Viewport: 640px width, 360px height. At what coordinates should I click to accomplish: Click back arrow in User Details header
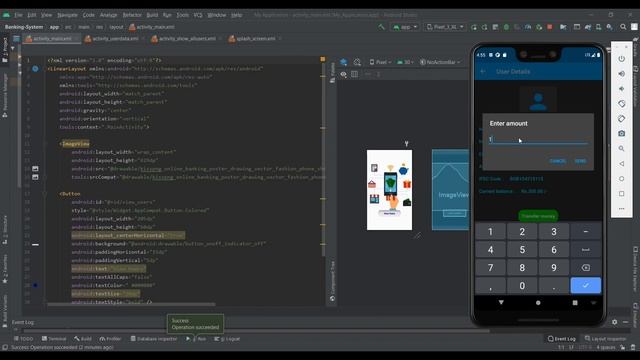point(483,71)
